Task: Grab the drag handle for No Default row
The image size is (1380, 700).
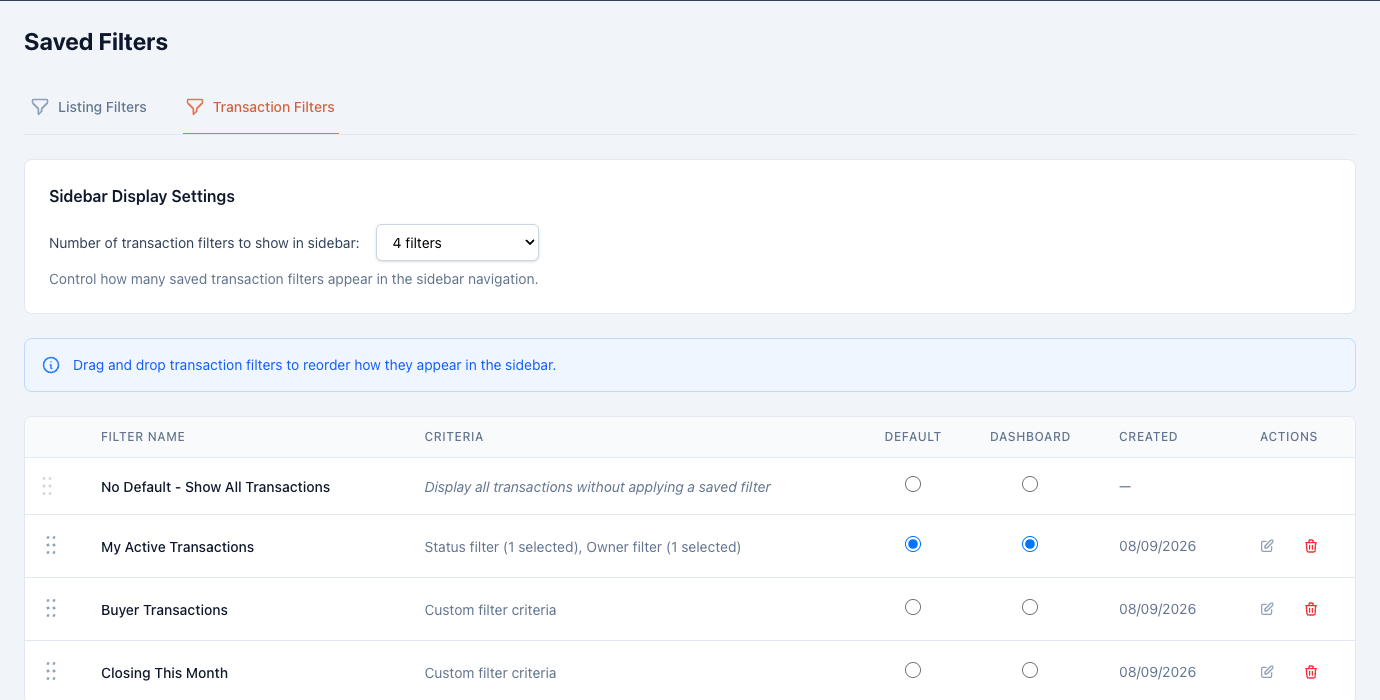Action: (47, 486)
